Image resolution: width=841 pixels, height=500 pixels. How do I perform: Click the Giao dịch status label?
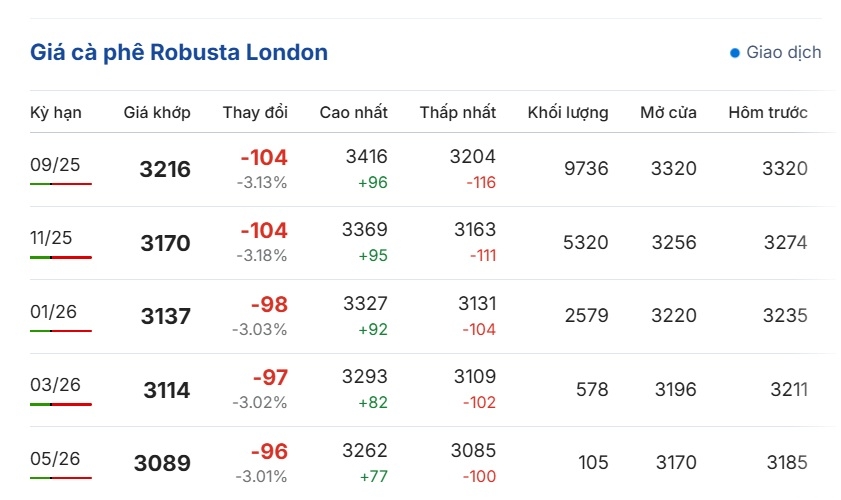point(784,52)
